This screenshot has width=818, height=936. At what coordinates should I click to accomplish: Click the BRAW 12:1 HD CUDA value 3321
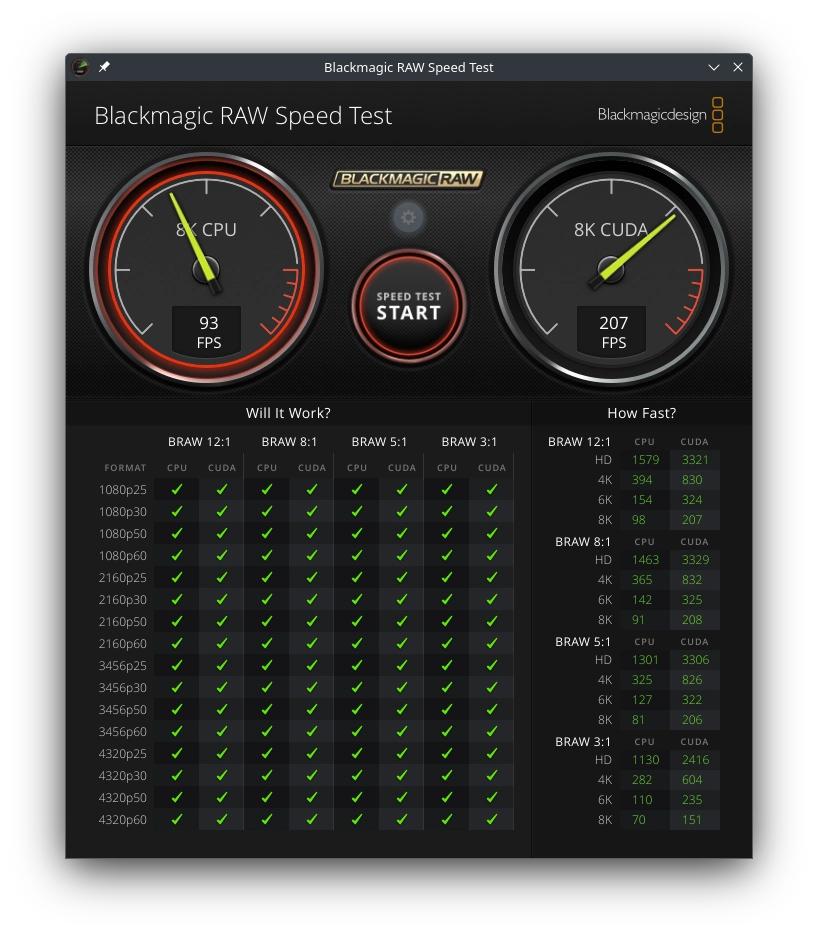[x=695, y=460]
